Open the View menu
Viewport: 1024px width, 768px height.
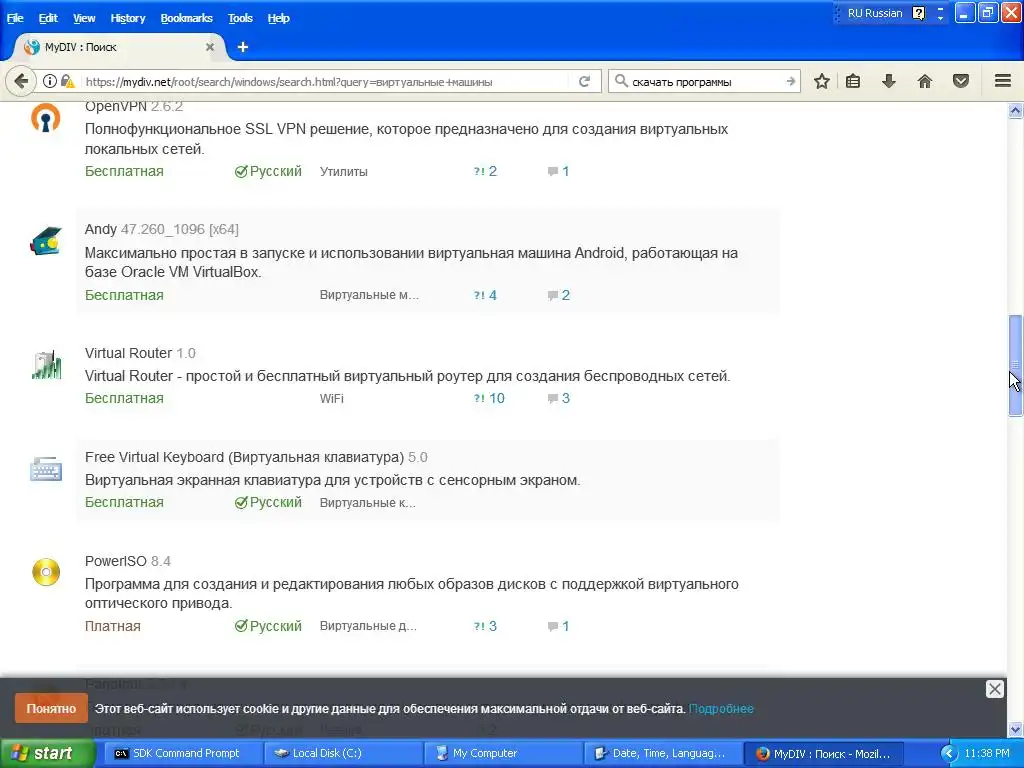coord(84,18)
